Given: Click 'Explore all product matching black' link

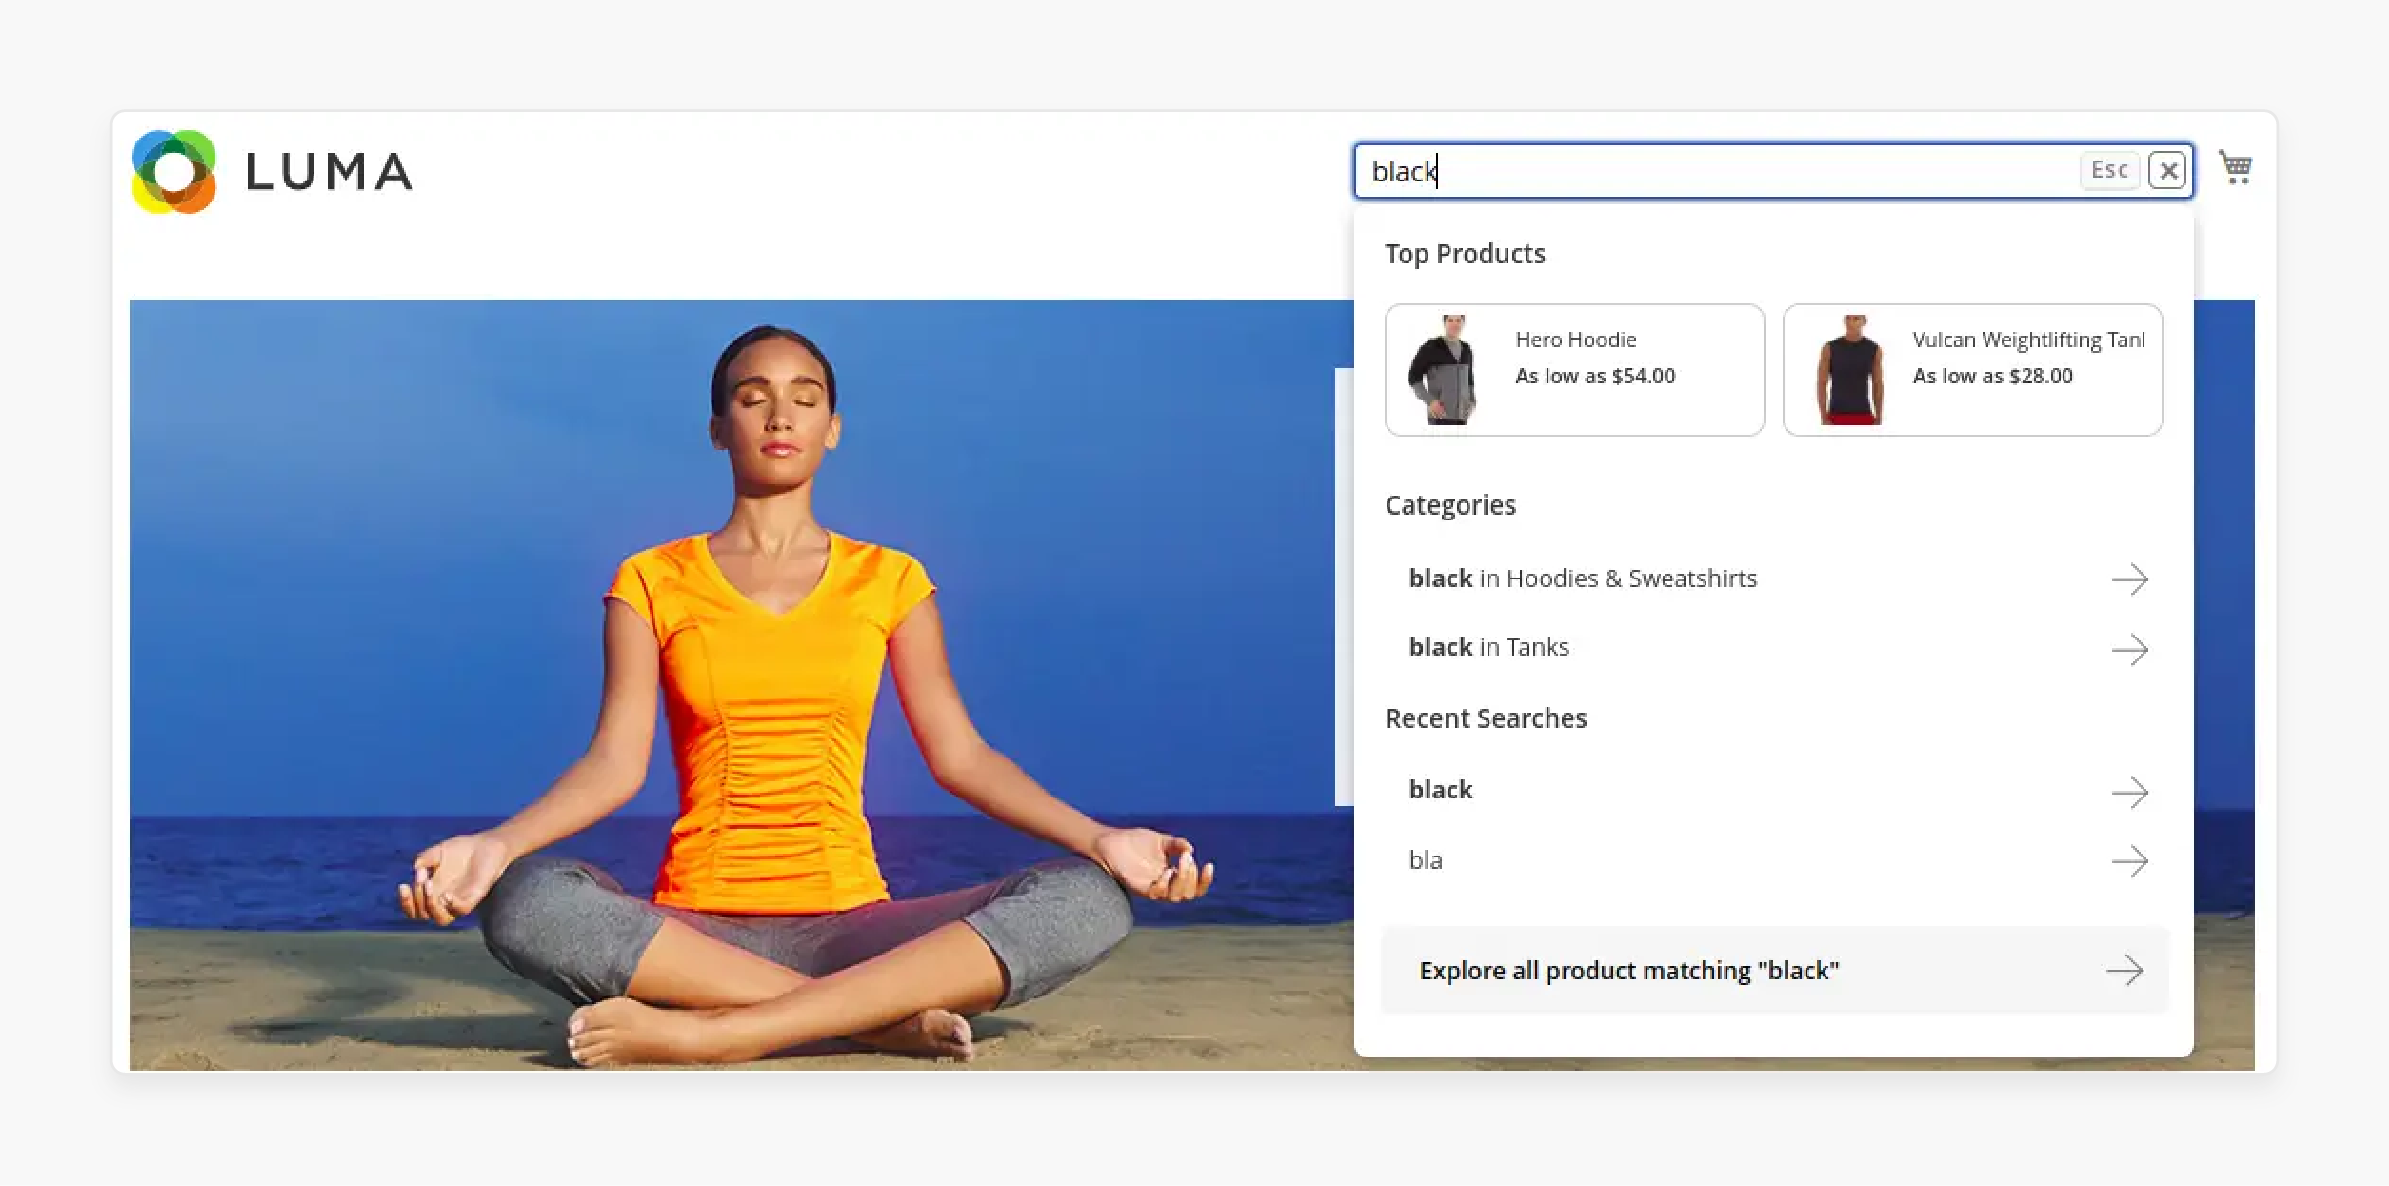Looking at the screenshot, I should (x=1773, y=971).
